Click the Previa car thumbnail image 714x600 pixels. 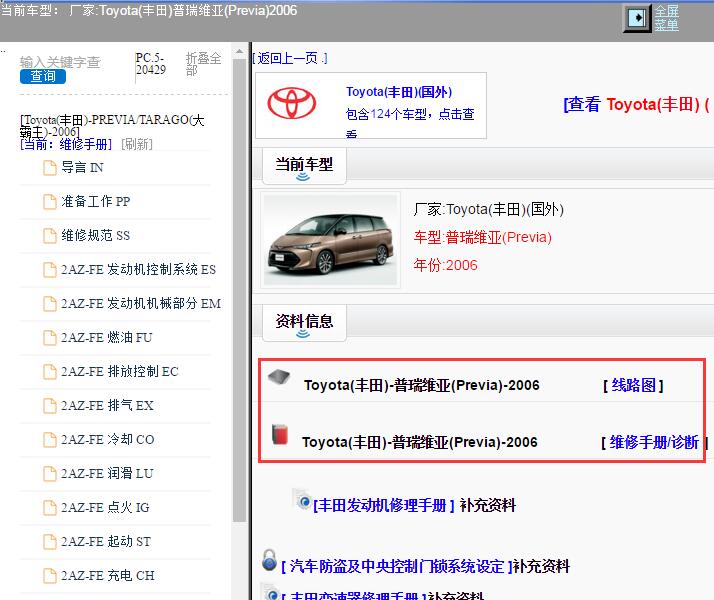click(x=331, y=240)
